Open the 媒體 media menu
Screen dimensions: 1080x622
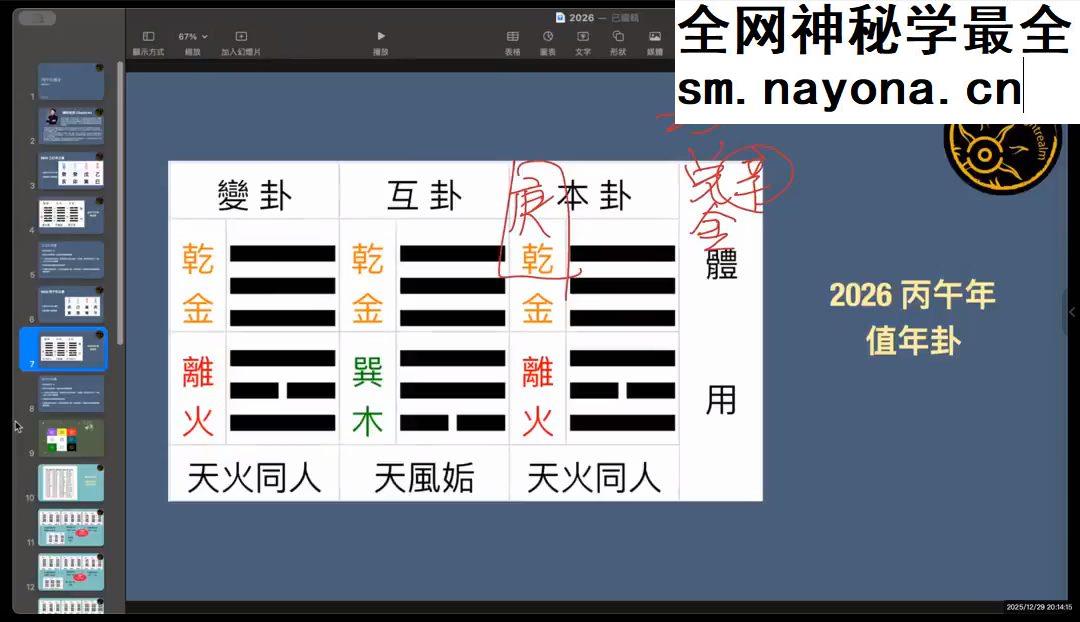click(654, 37)
